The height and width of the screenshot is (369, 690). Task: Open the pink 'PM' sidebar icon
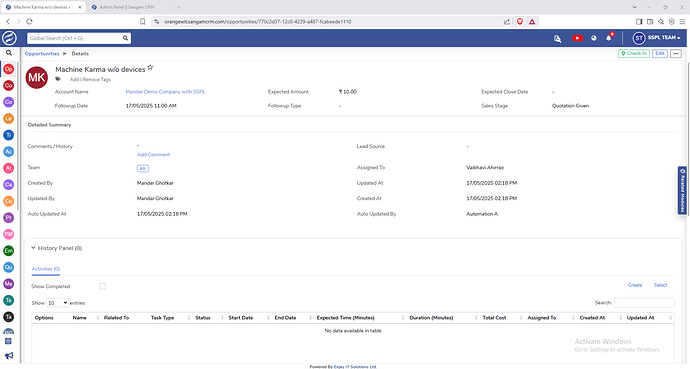(8, 234)
